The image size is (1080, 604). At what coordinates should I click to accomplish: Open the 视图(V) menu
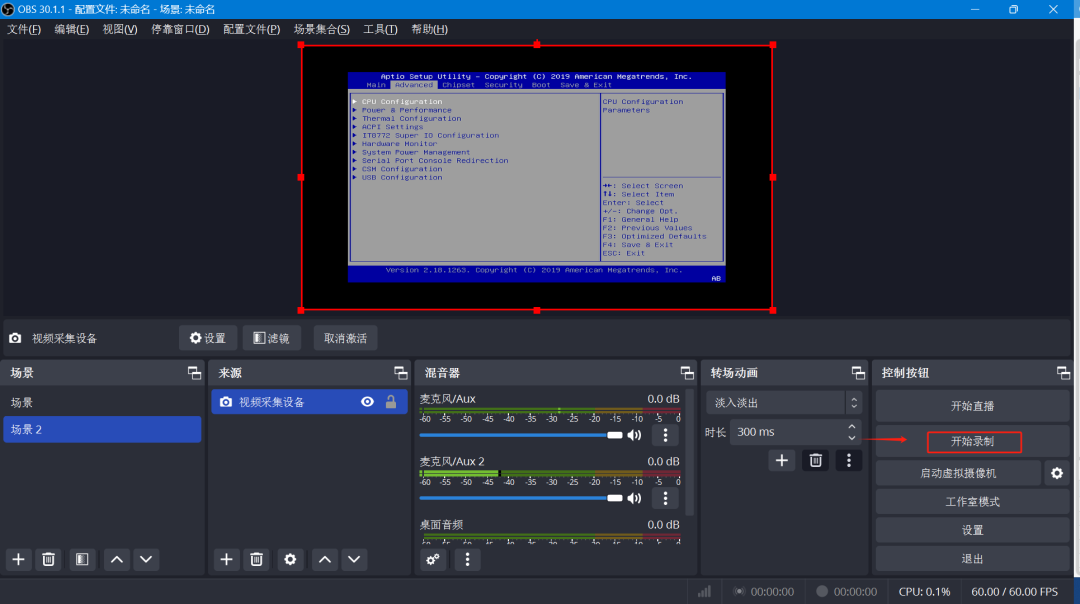(120, 29)
